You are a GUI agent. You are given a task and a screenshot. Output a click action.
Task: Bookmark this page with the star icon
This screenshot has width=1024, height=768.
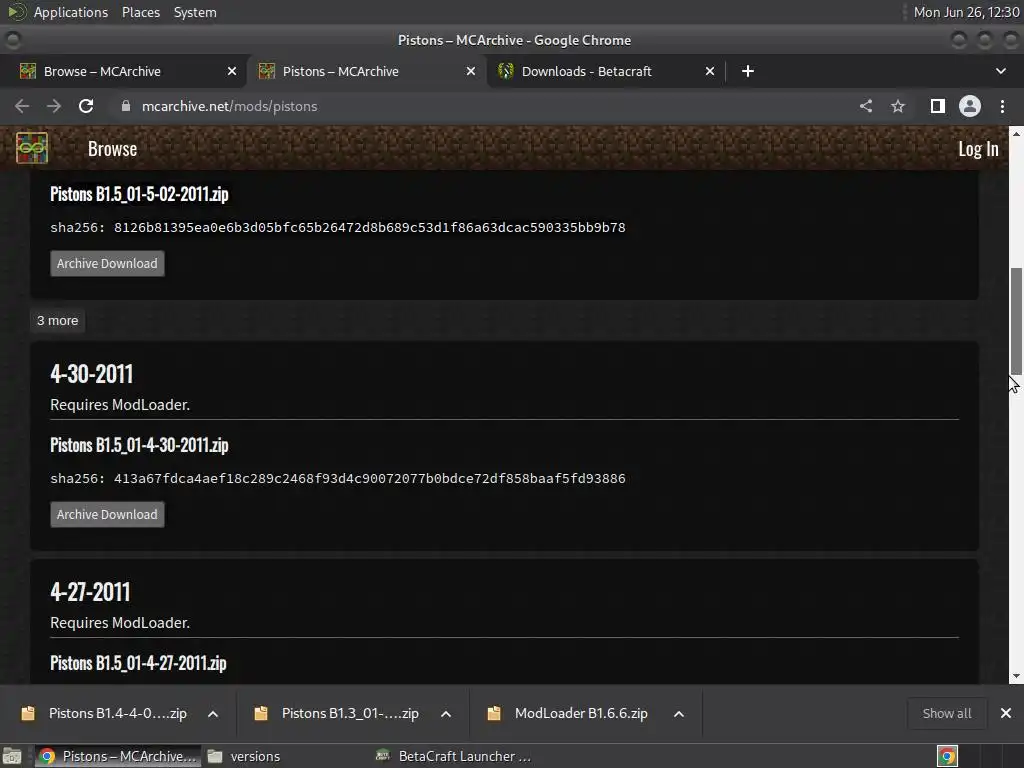899,106
